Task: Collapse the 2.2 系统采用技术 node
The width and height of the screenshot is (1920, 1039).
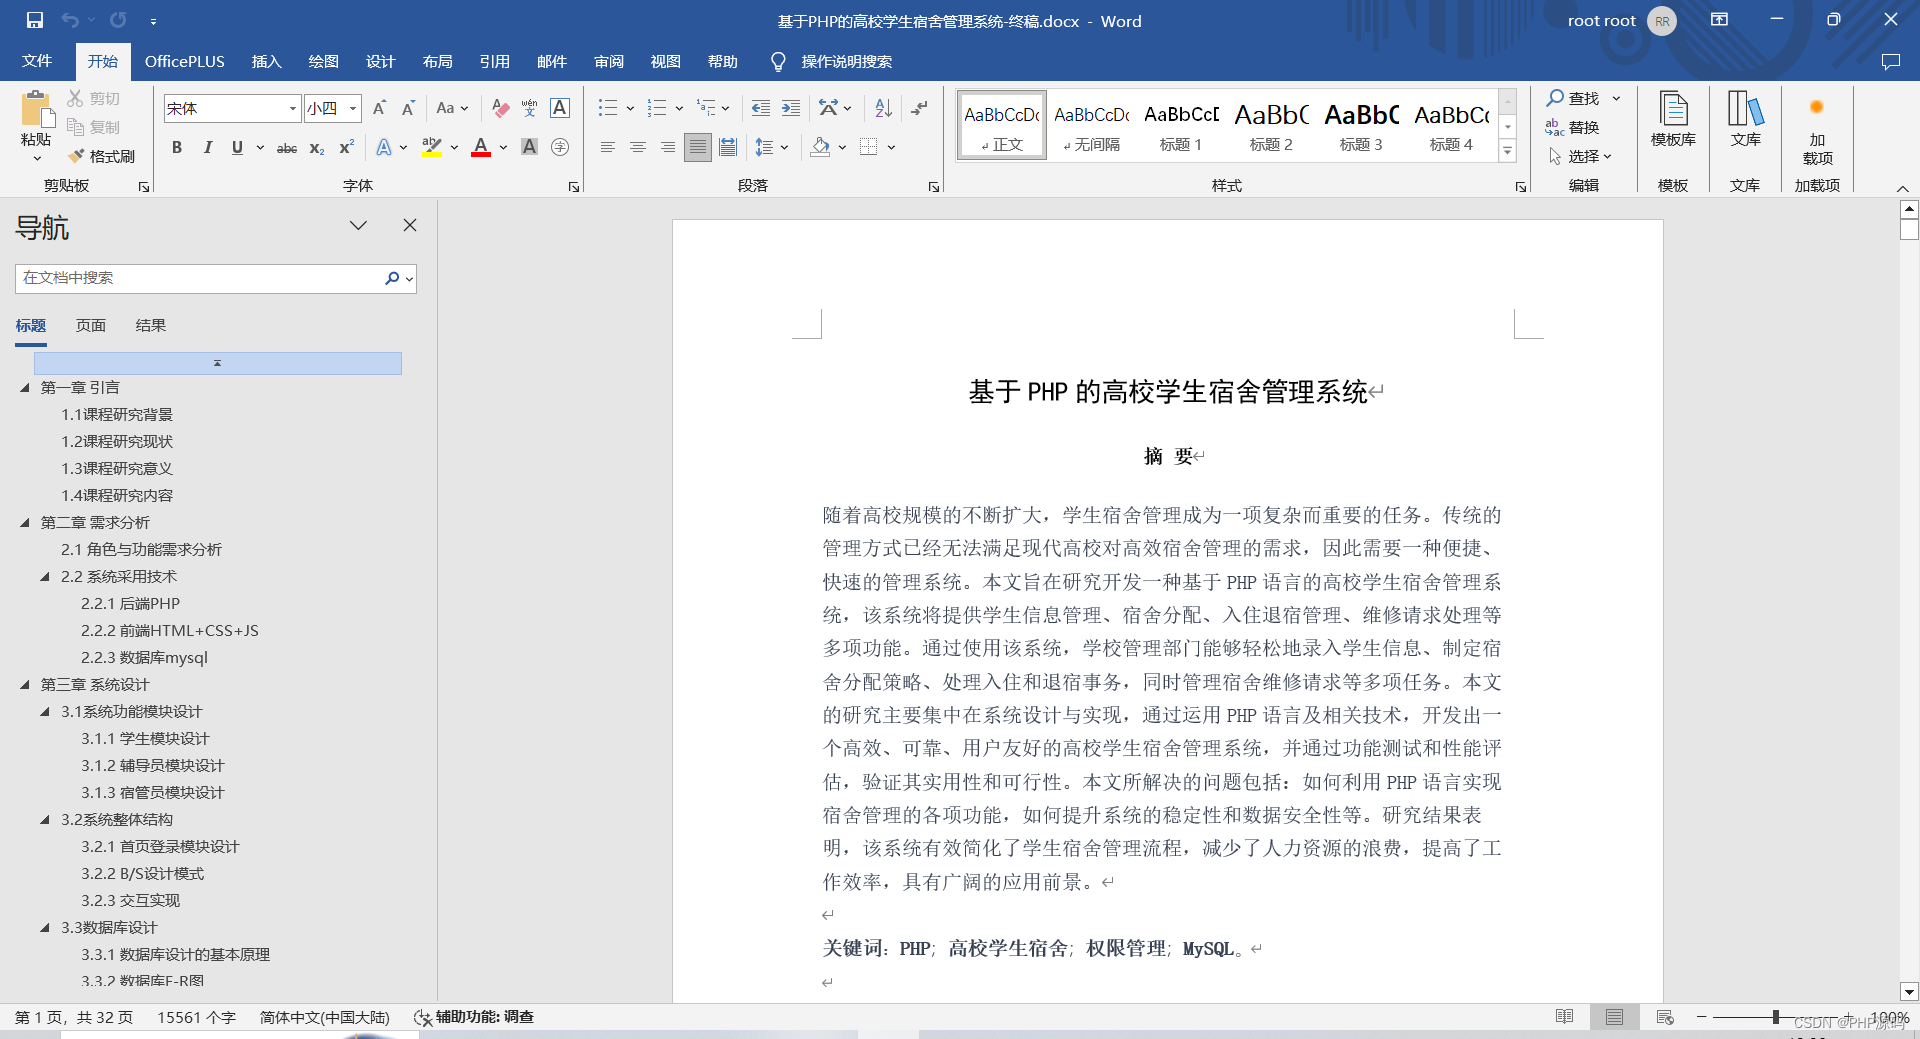Action: 45,576
